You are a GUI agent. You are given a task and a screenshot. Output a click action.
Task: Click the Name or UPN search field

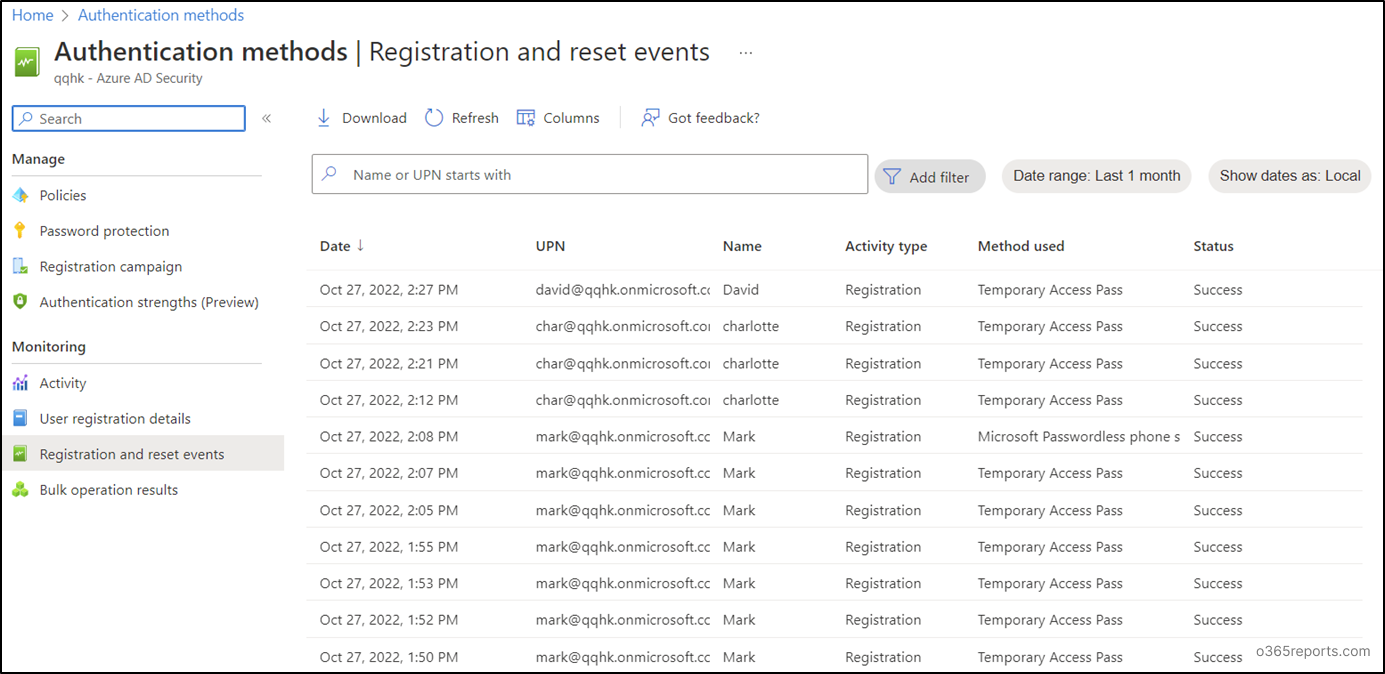coord(589,174)
